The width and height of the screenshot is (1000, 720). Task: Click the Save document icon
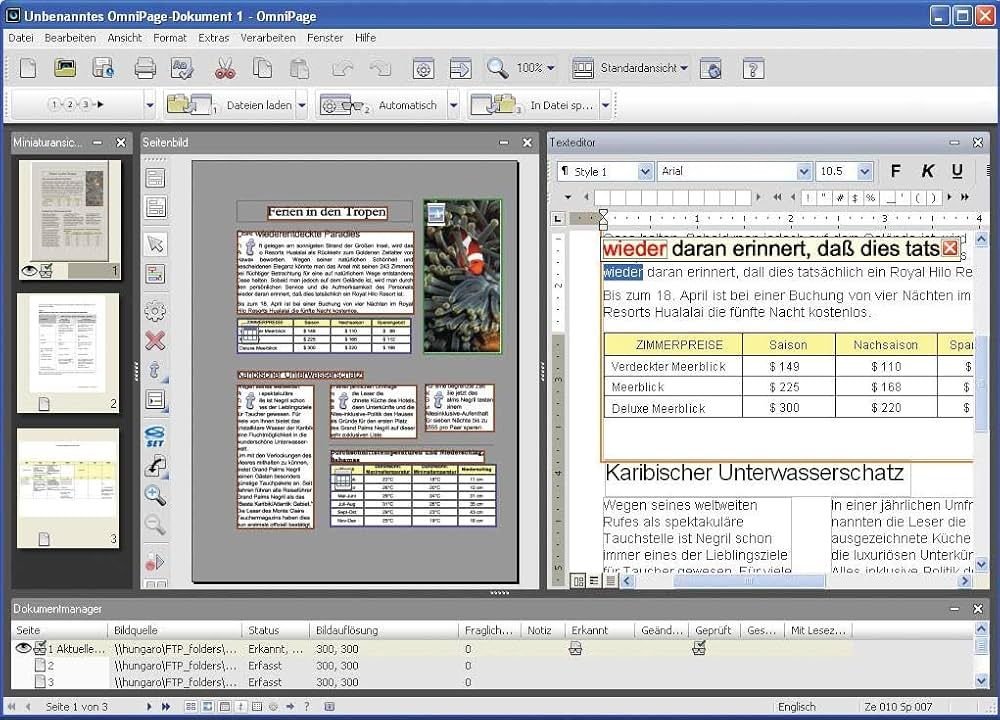point(102,68)
